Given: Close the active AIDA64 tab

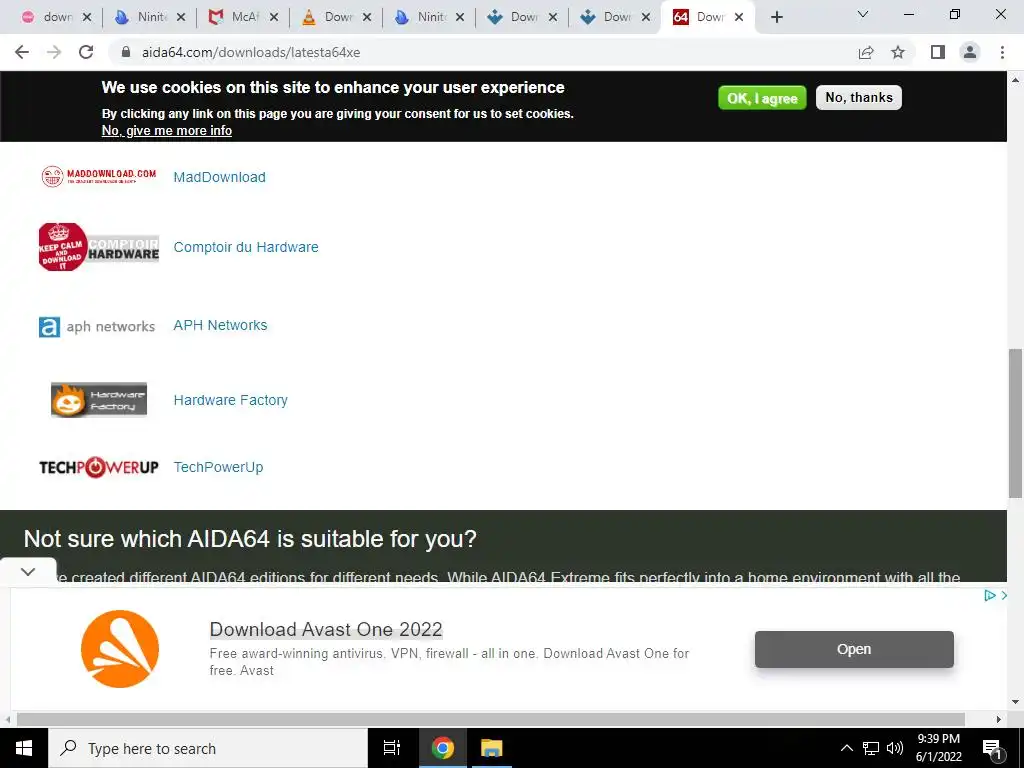Looking at the screenshot, I should [739, 18].
